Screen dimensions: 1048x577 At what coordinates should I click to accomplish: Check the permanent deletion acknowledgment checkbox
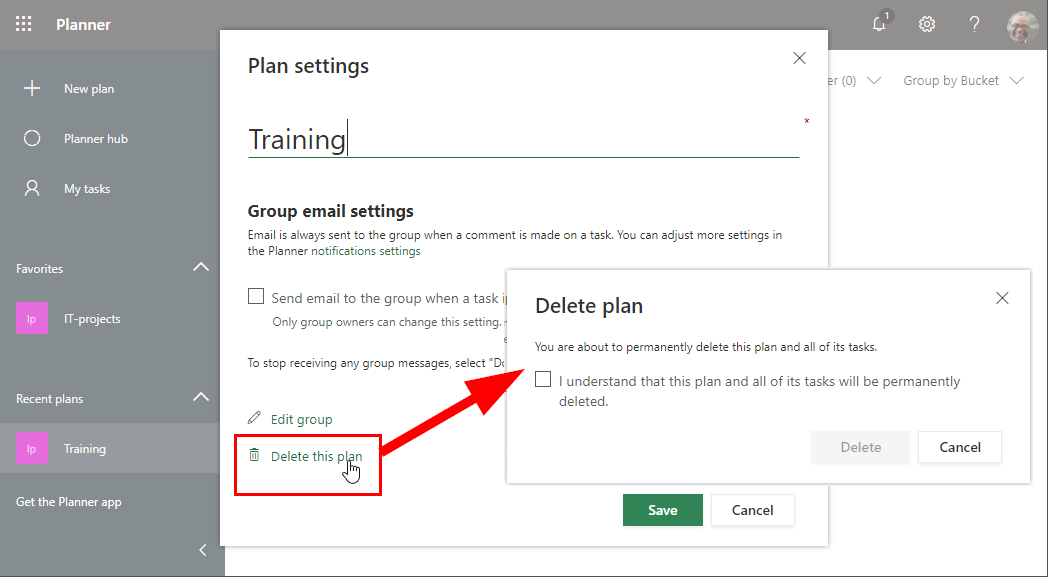[x=543, y=380]
